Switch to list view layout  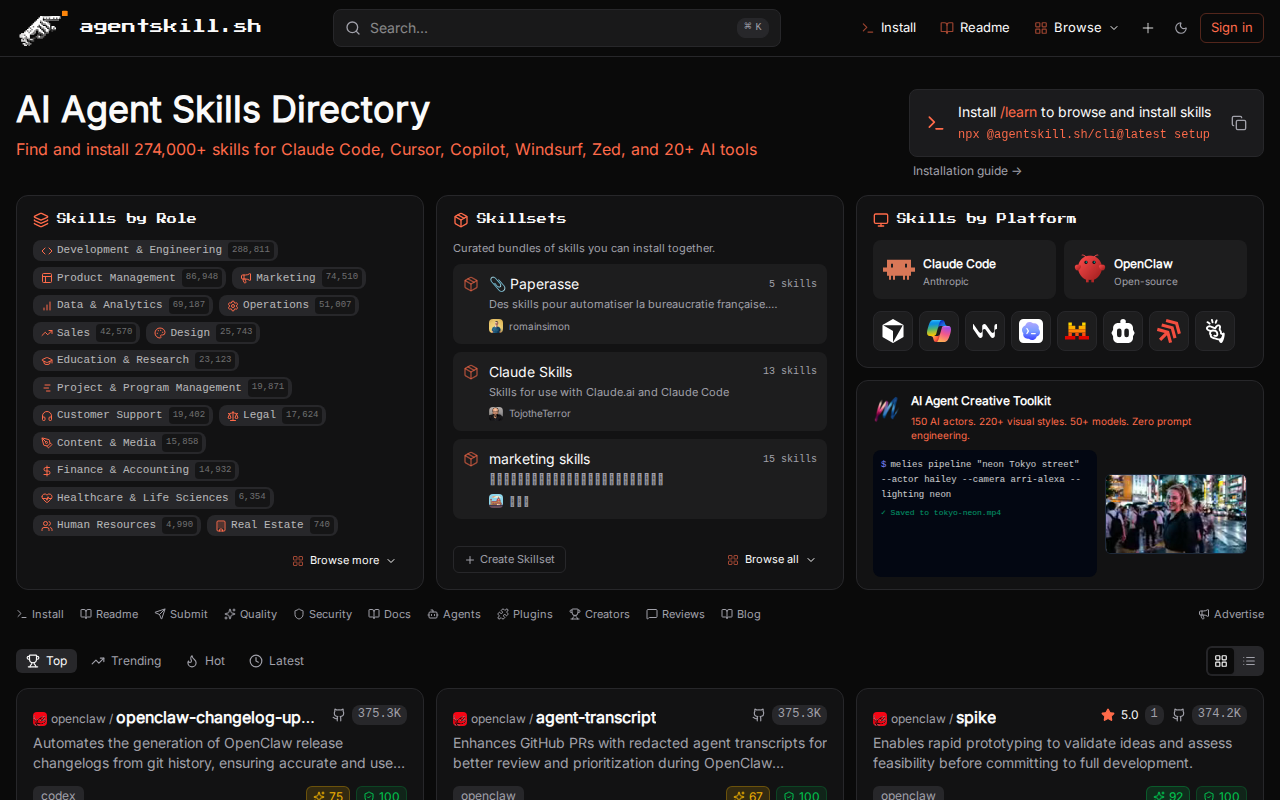point(1249,661)
